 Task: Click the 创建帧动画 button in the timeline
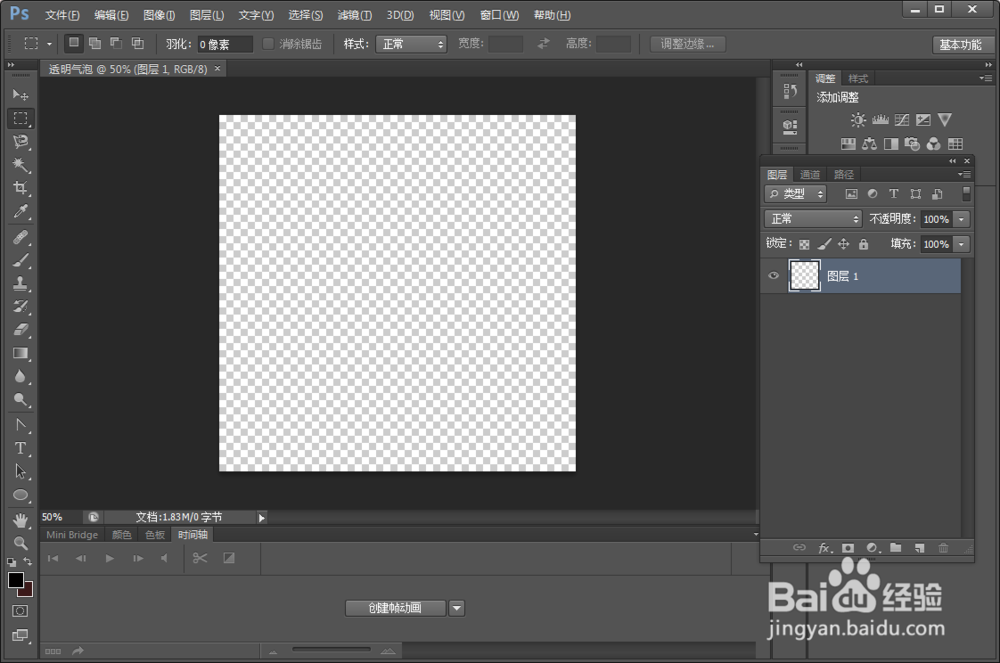[395, 607]
